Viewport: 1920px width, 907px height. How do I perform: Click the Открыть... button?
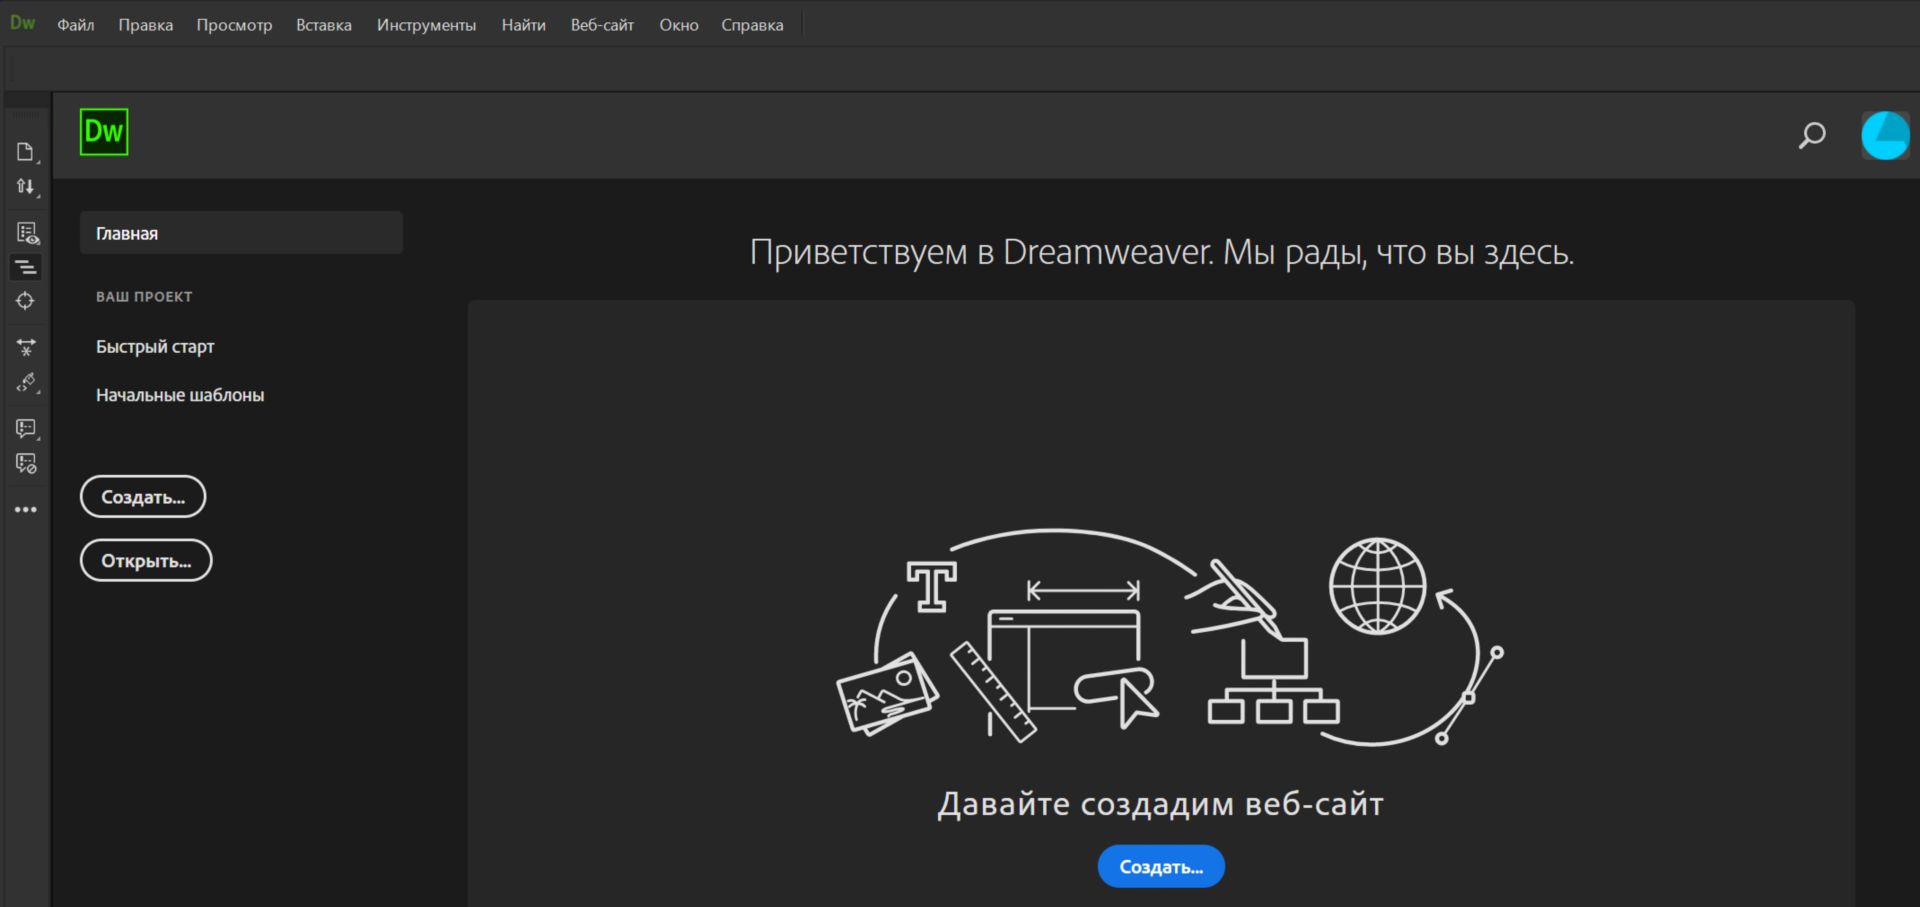point(146,560)
